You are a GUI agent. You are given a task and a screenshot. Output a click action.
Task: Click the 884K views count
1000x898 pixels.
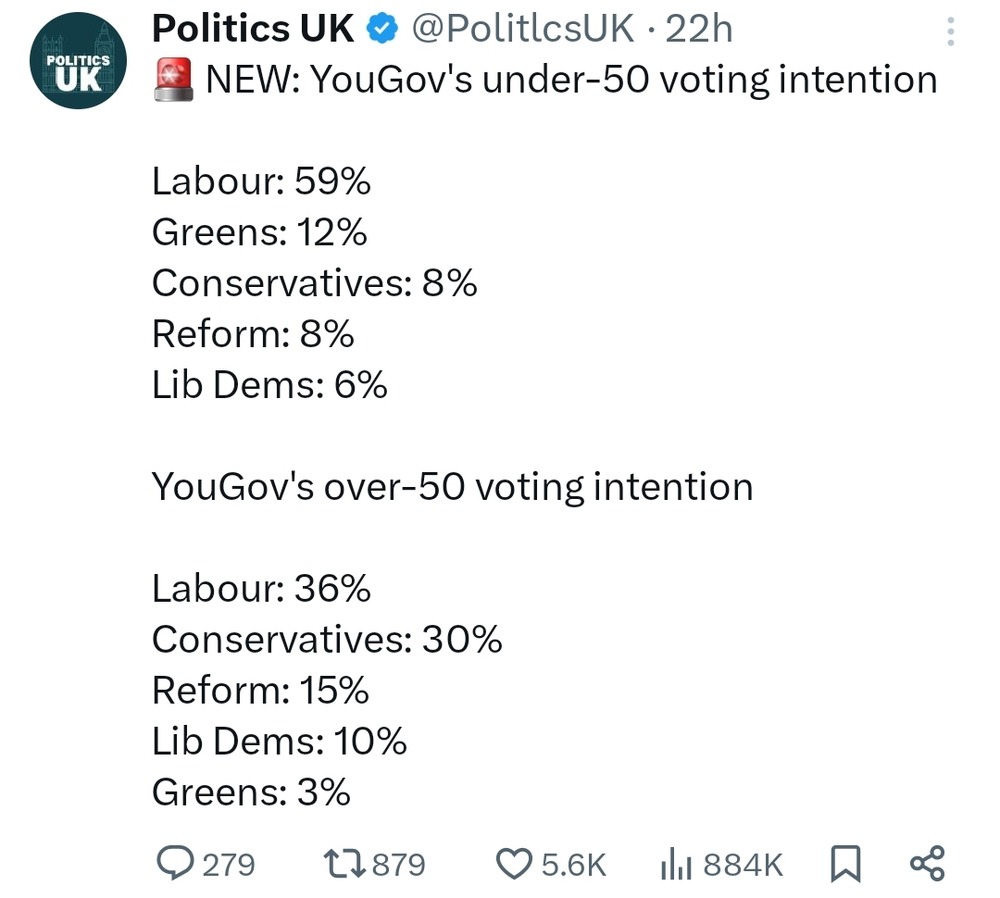743,864
